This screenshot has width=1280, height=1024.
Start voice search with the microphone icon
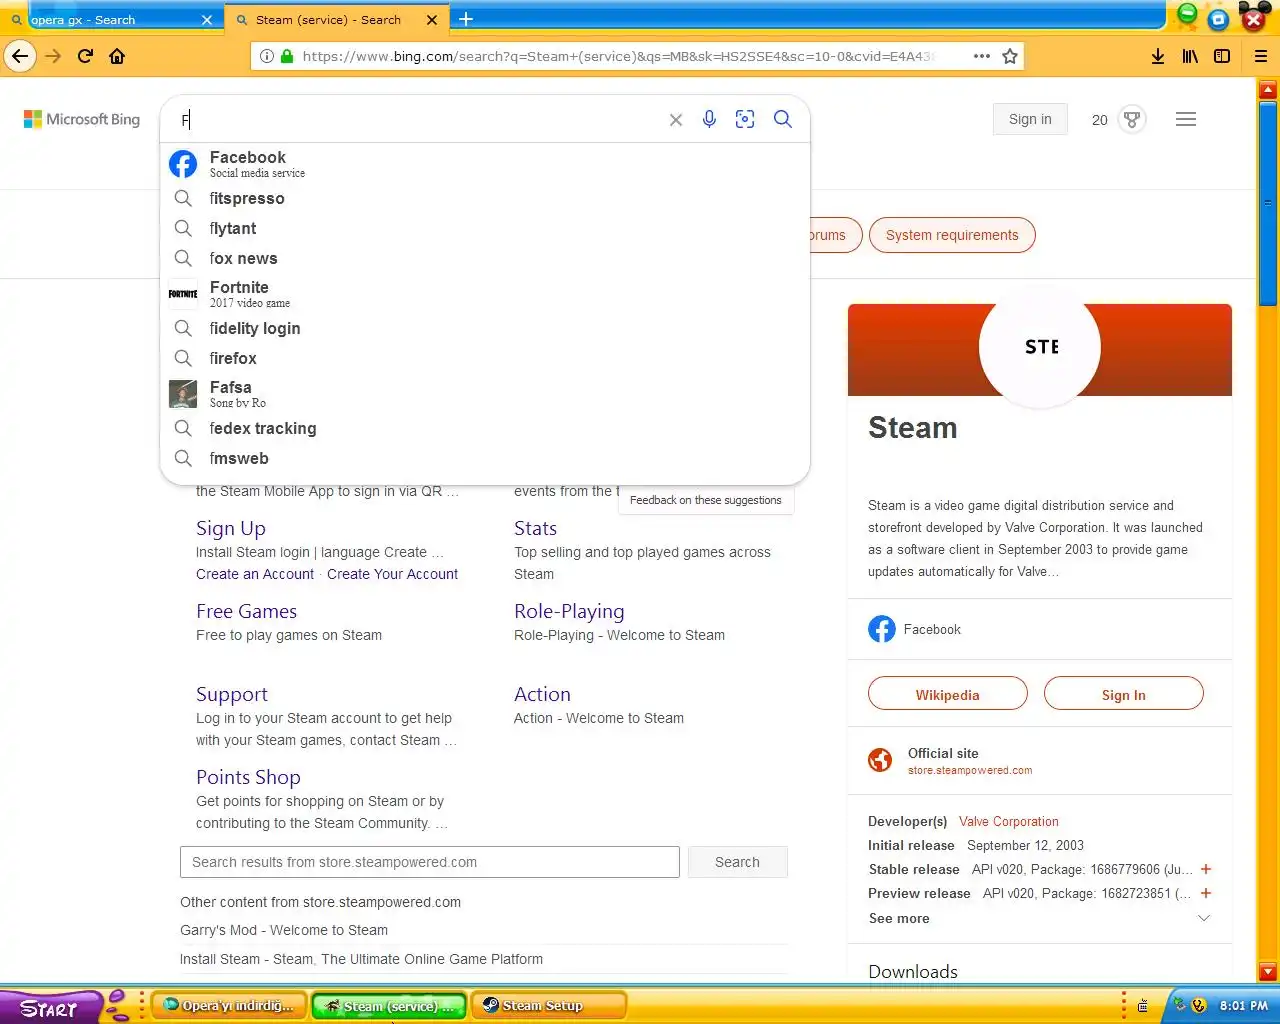pyautogui.click(x=709, y=119)
